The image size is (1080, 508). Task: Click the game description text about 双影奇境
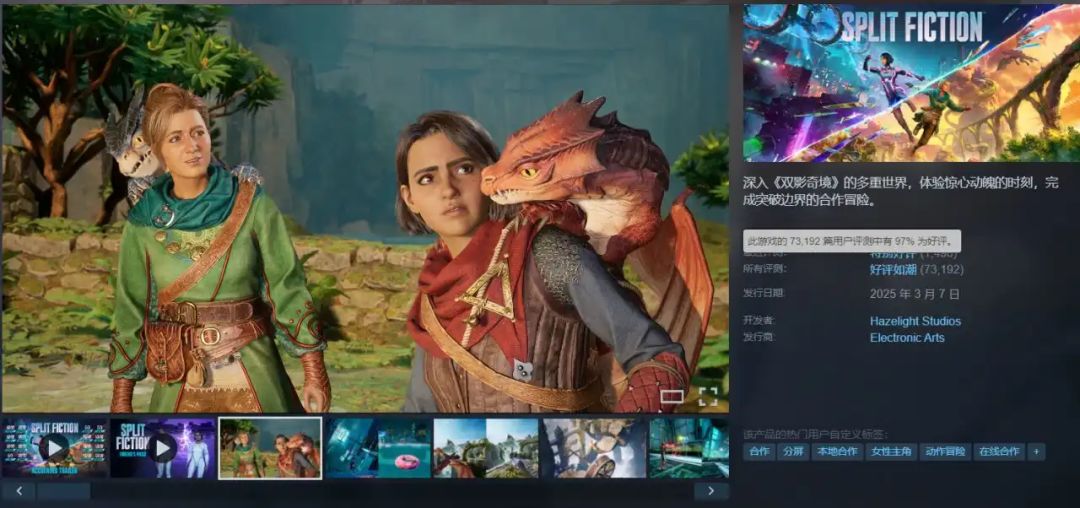pyautogui.click(x=900, y=192)
